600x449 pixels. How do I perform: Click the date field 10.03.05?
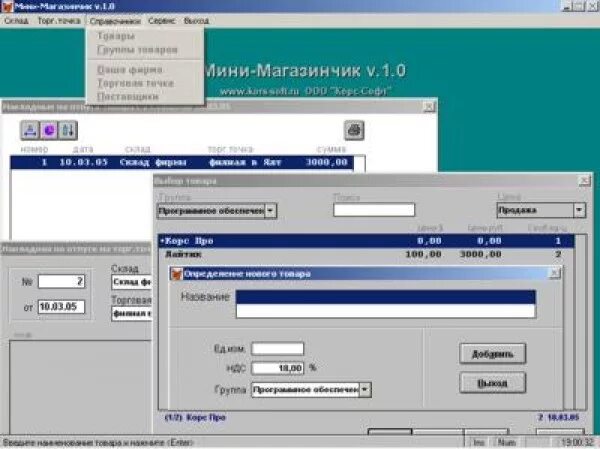(x=61, y=307)
